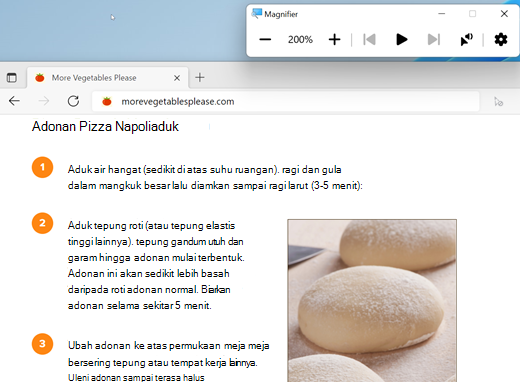Close the Magnifier window
The height and width of the screenshot is (382, 520).
(504, 14)
